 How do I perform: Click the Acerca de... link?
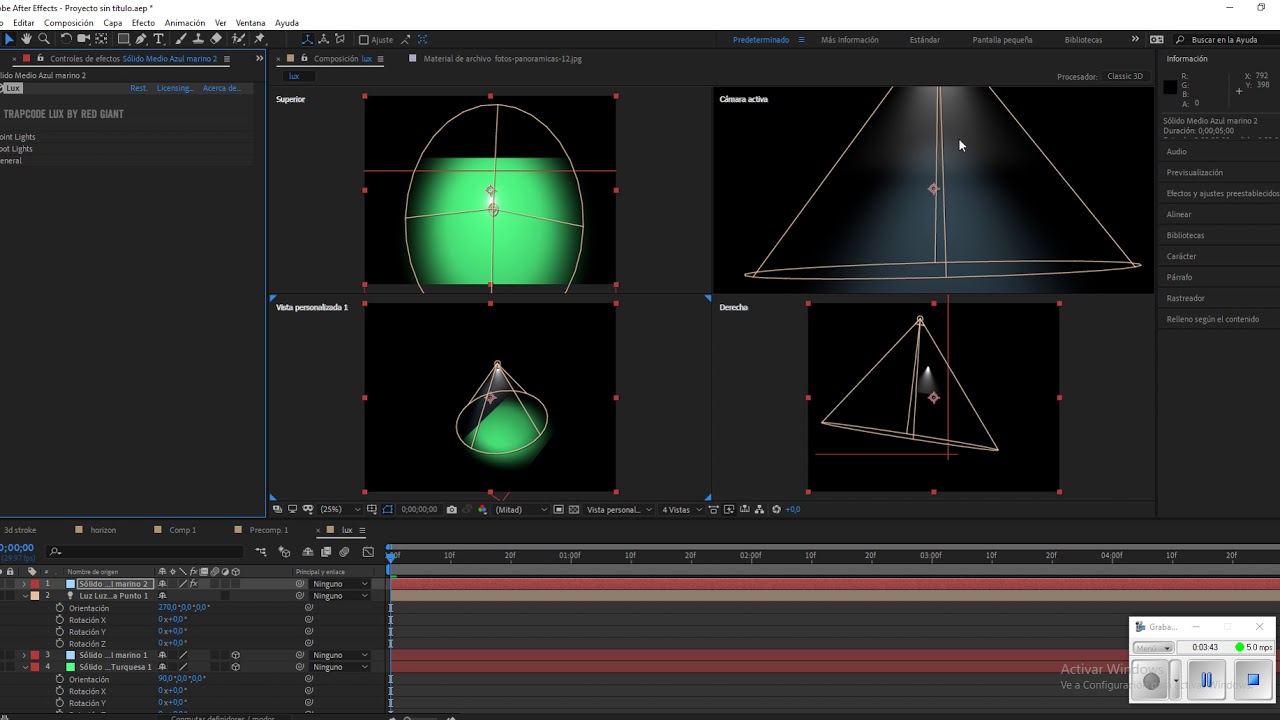(222, 88)
